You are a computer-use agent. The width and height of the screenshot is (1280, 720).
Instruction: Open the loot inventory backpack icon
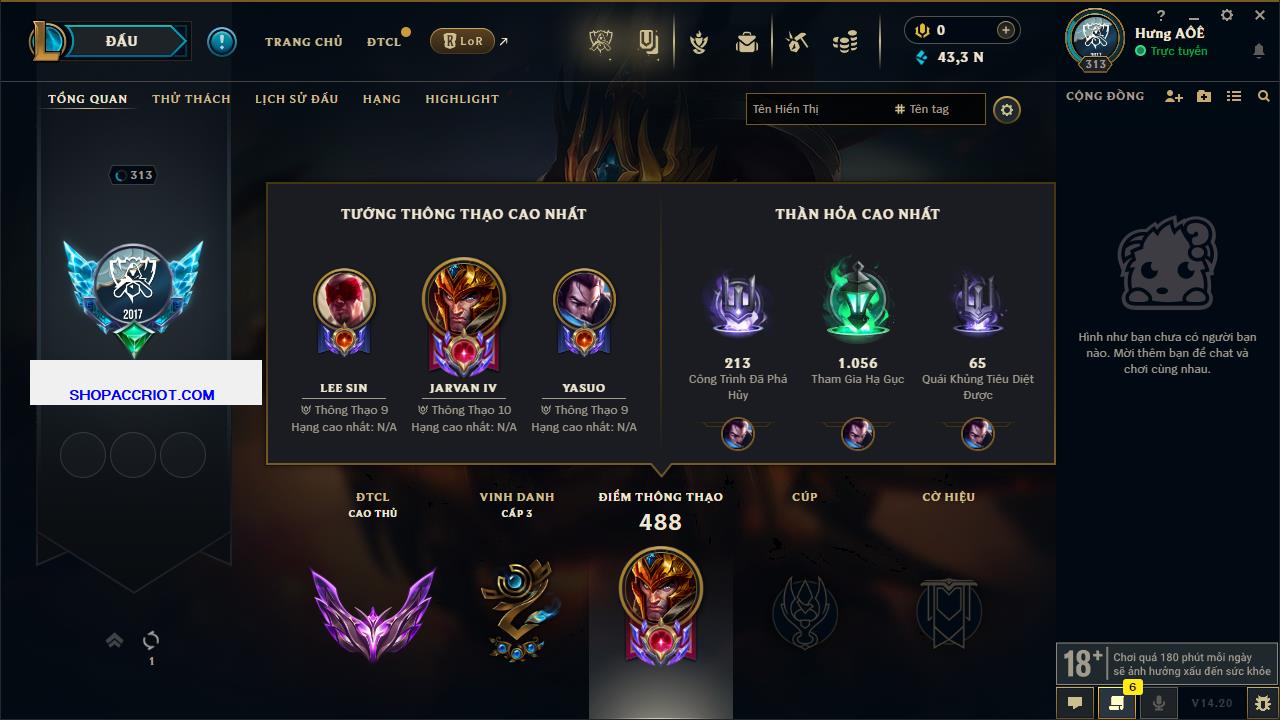point(746,42)
